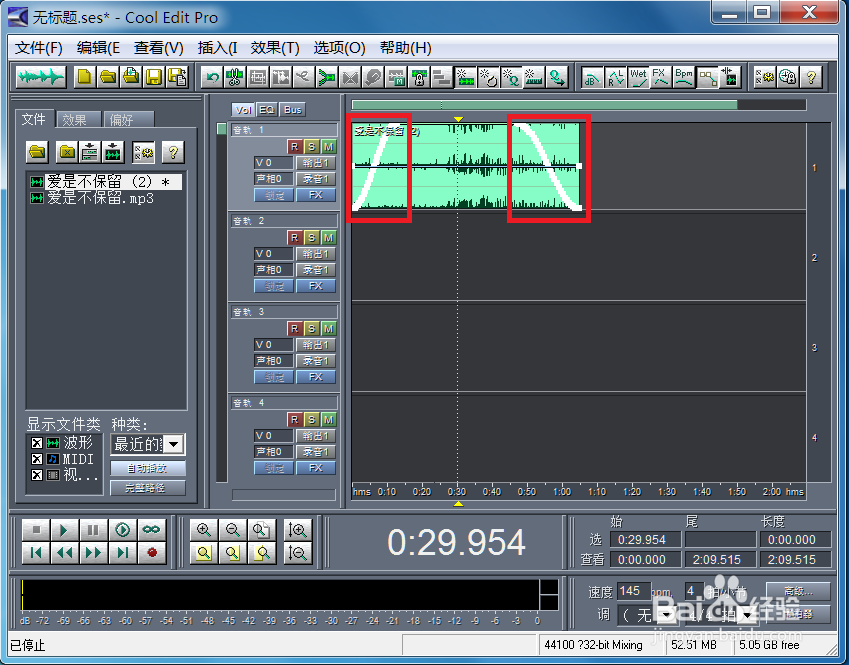Zoom in vertically
Viewport: 849px width, 665px height.
(297, 530)
